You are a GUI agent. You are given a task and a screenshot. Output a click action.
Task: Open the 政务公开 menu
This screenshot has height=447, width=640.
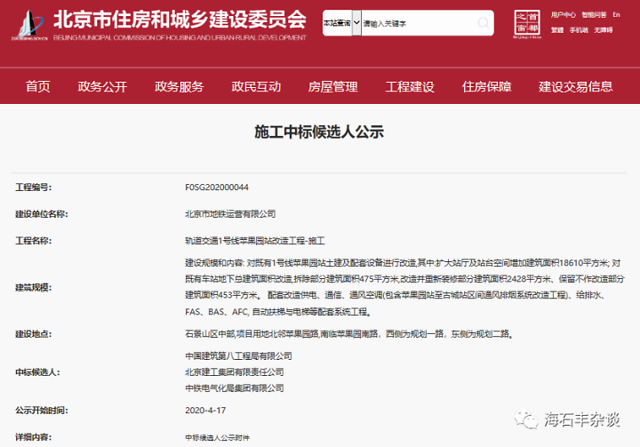click(x=102, y=87)
